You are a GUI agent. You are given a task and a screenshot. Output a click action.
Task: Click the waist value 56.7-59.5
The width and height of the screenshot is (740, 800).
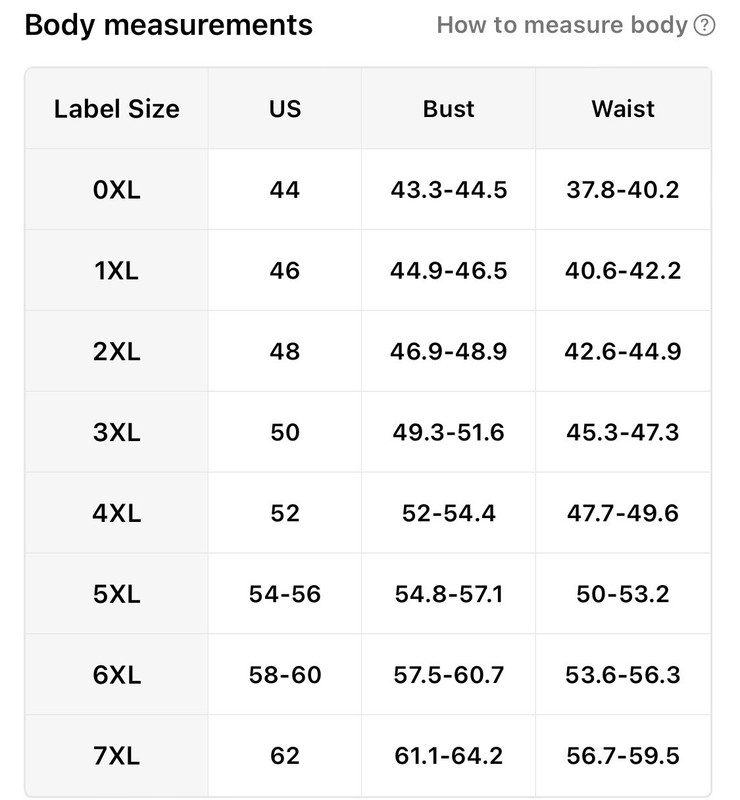623,755
